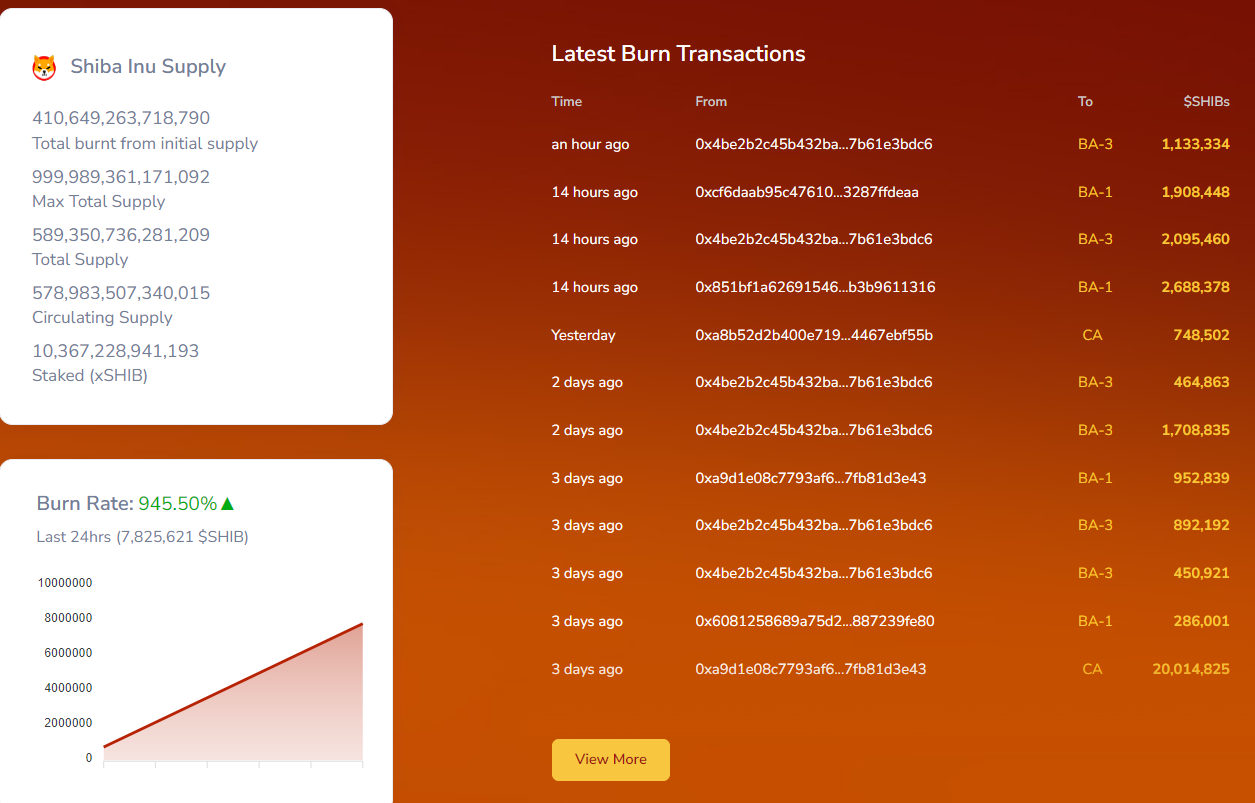The width and height of the screenshot is (1255, 803).
Task: Open sender address in the 2,095,460 SHIB row
Action: [814, 239]
